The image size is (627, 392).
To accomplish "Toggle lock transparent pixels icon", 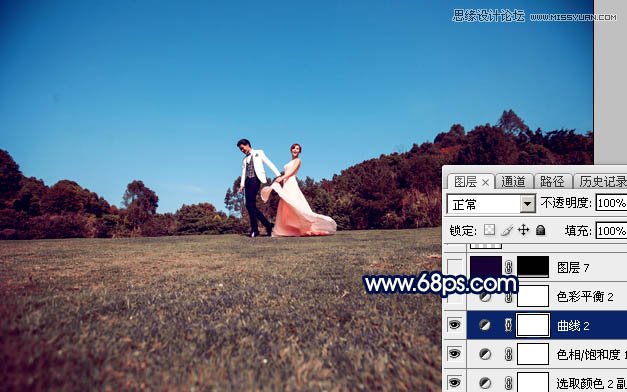I will [489, 230].
